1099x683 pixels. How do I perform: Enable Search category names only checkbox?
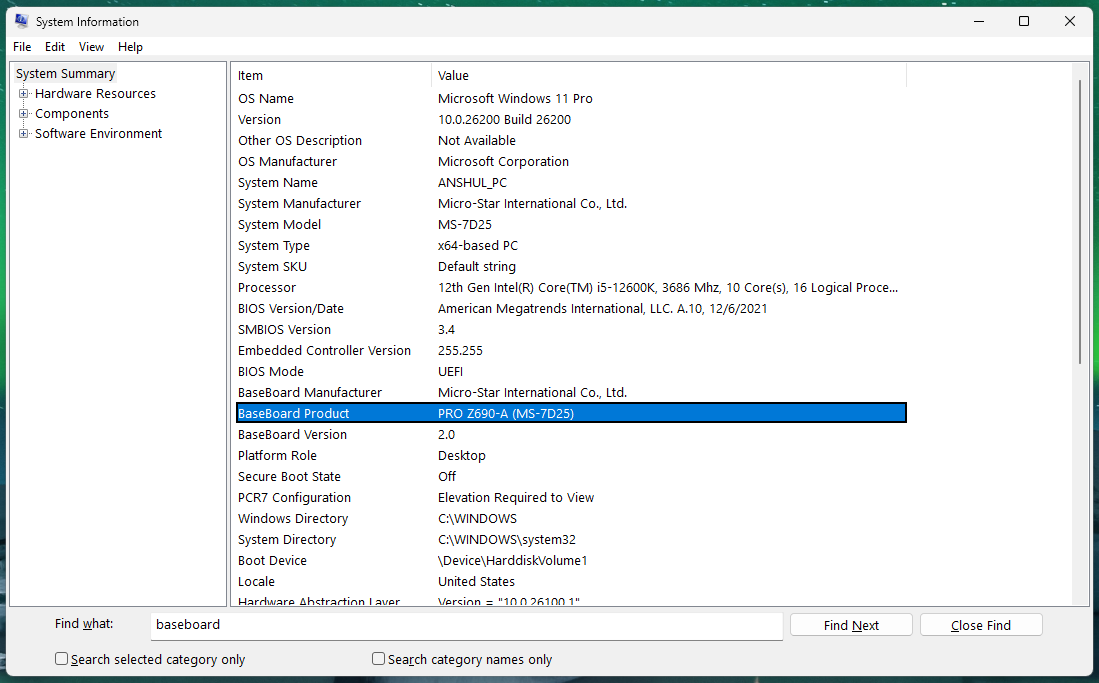378,658
